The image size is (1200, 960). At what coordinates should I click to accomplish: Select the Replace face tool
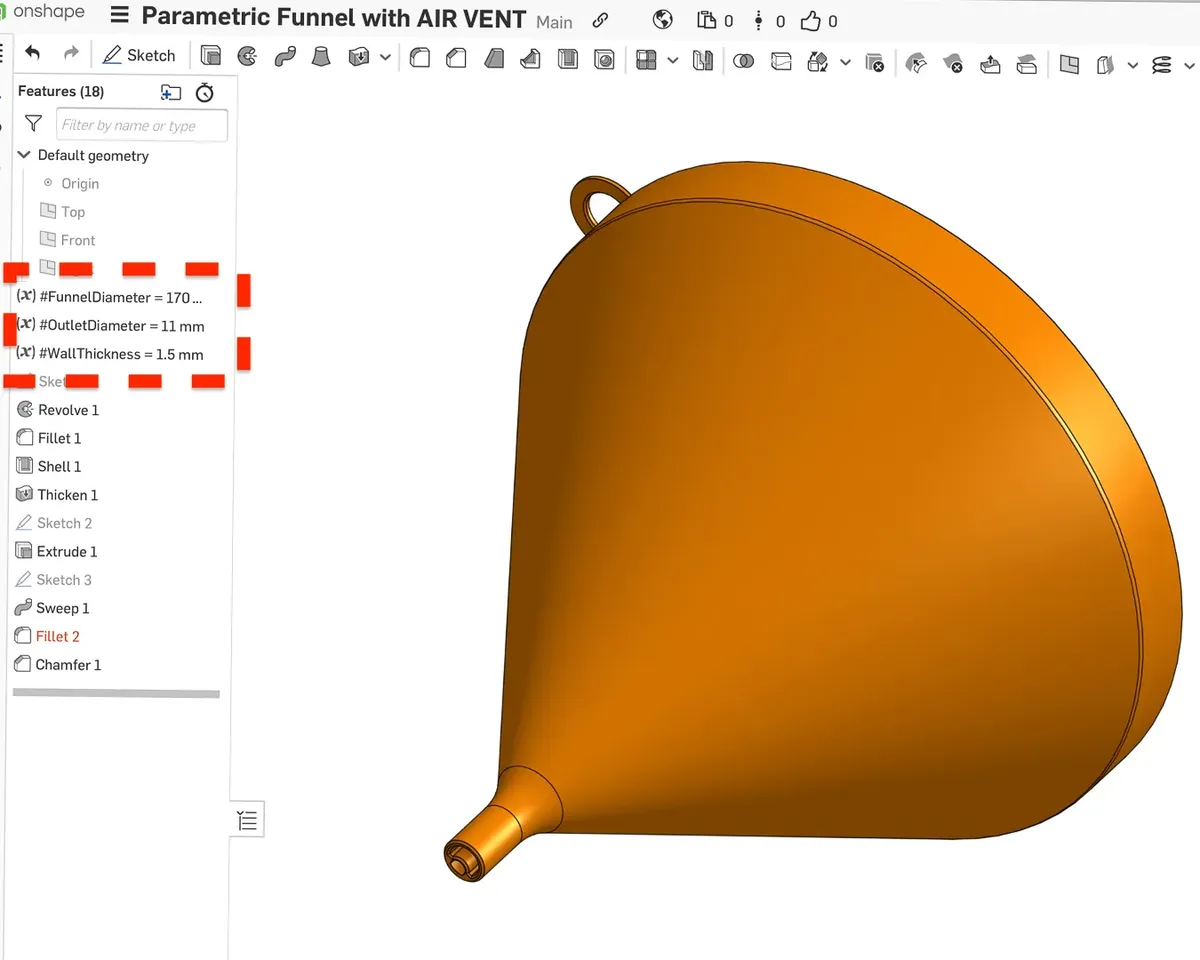pyautogui.click(x=1026, y=64)
